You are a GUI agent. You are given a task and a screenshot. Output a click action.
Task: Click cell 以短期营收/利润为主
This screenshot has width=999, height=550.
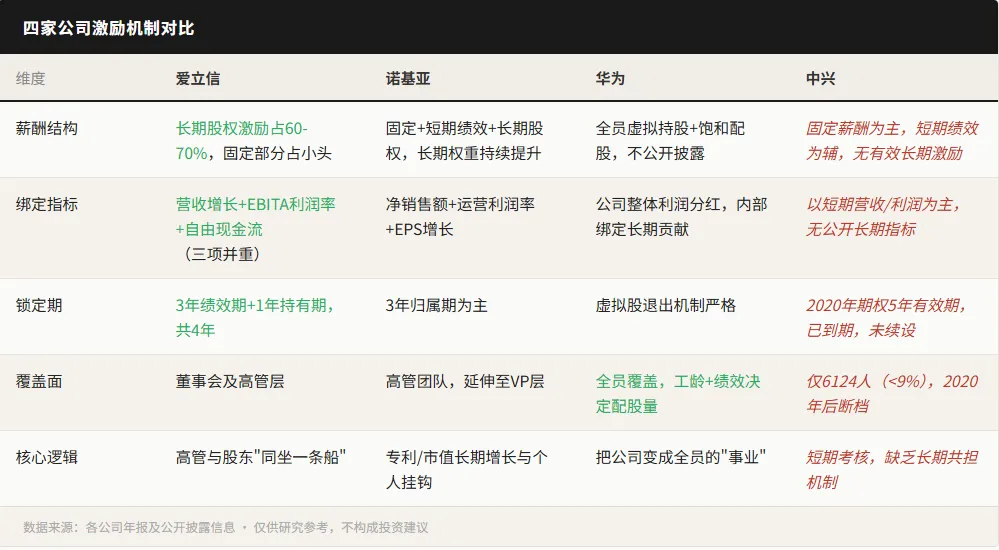point(884,217)
